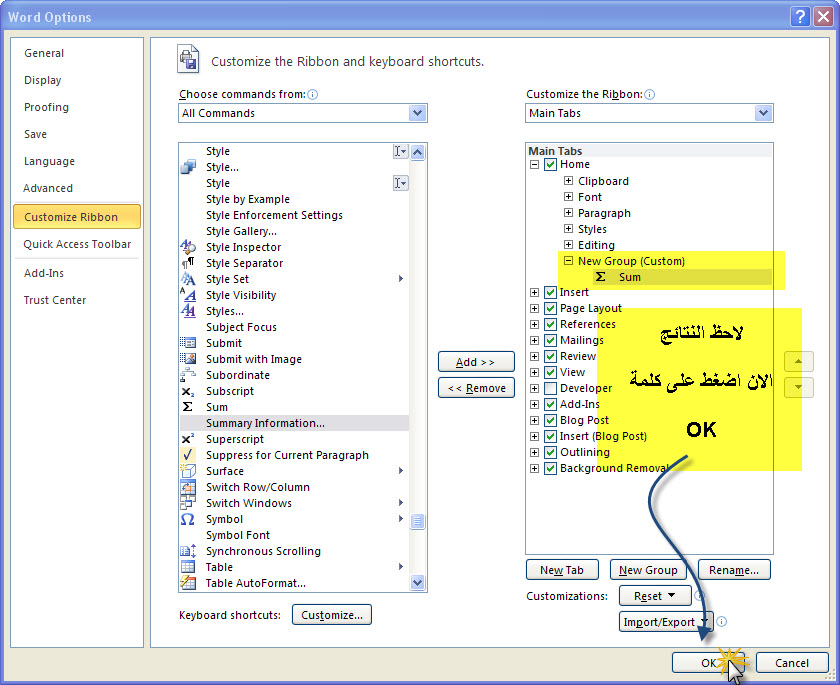Open the Advanced options category
This screenshot has height=685, width=840.
click(x=48, y=188)
